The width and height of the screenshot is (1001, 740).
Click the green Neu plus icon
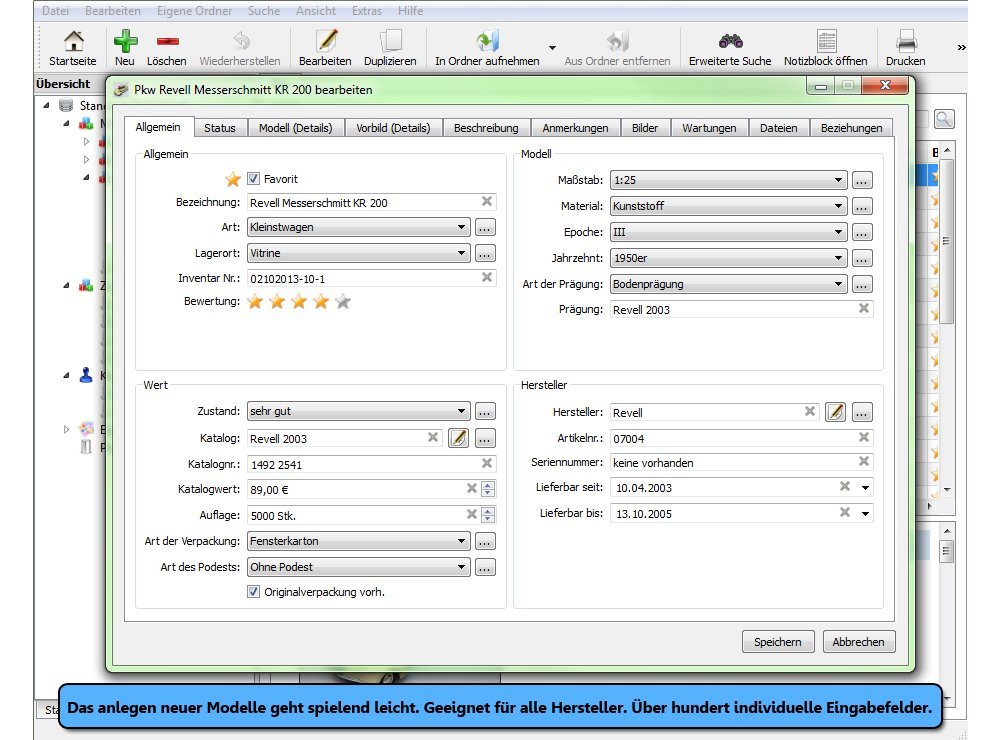tap(125, 41)
